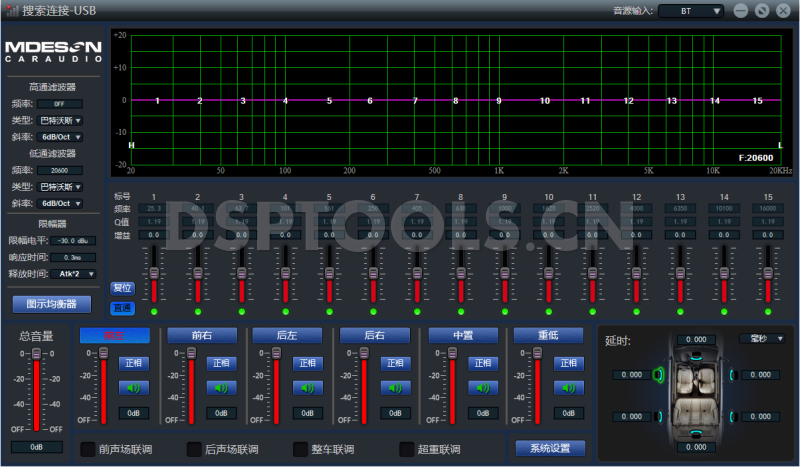The height and width of the screenshot is (467, 800).
Task: Open 释放时间 Atk*2 dropdown
Action: (x=73, y=274)
